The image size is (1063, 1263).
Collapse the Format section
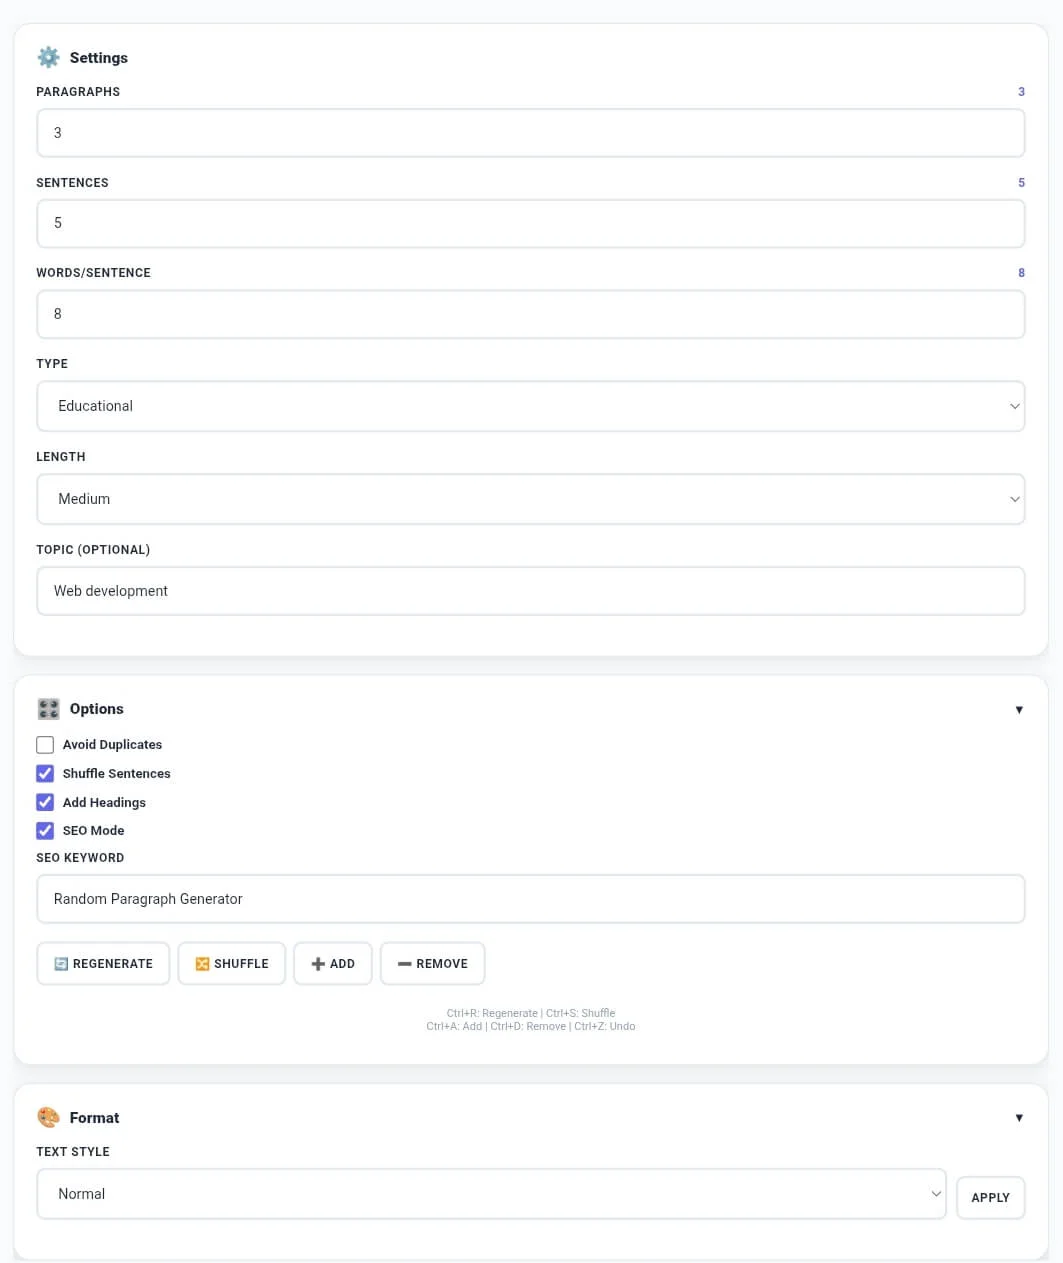pyautogui.click(x=1019, y=1117)
